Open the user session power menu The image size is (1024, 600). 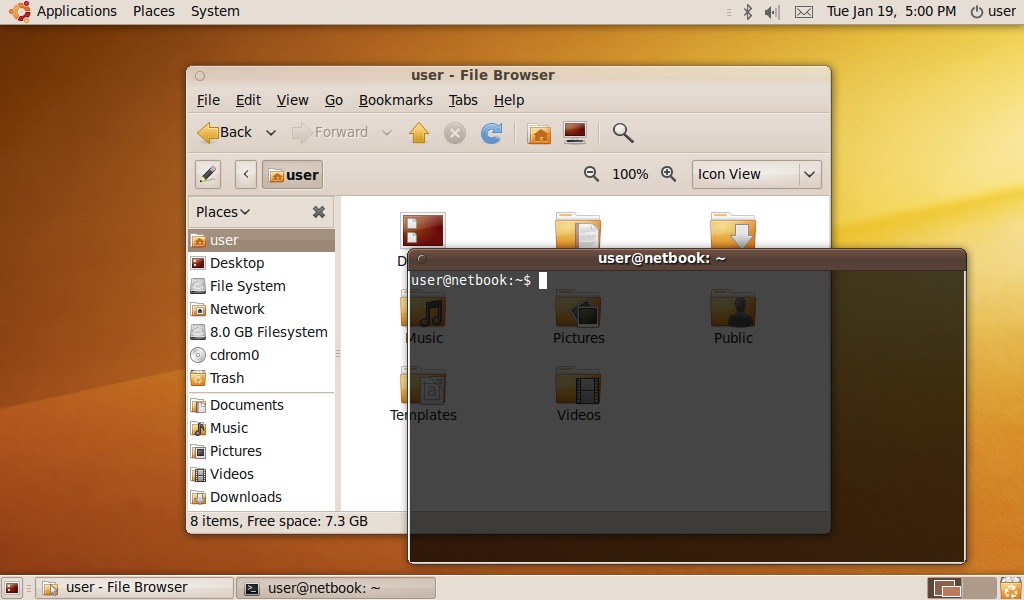point(993,11)
